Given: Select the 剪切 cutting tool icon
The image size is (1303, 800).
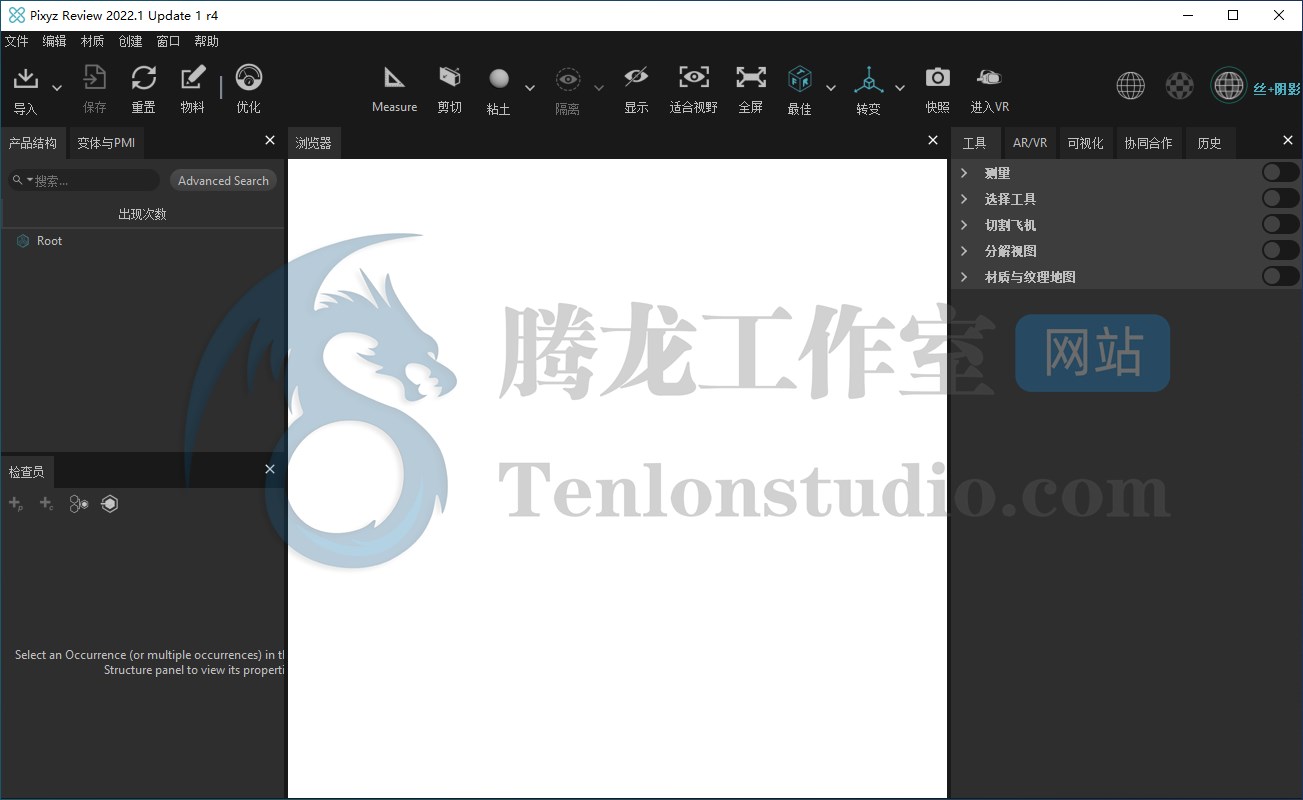Looking at the screenshot, I should (x=450, y=78).
